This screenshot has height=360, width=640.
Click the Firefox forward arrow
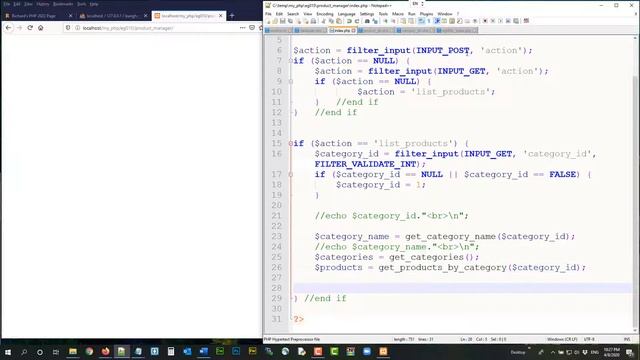pos(19,28)
